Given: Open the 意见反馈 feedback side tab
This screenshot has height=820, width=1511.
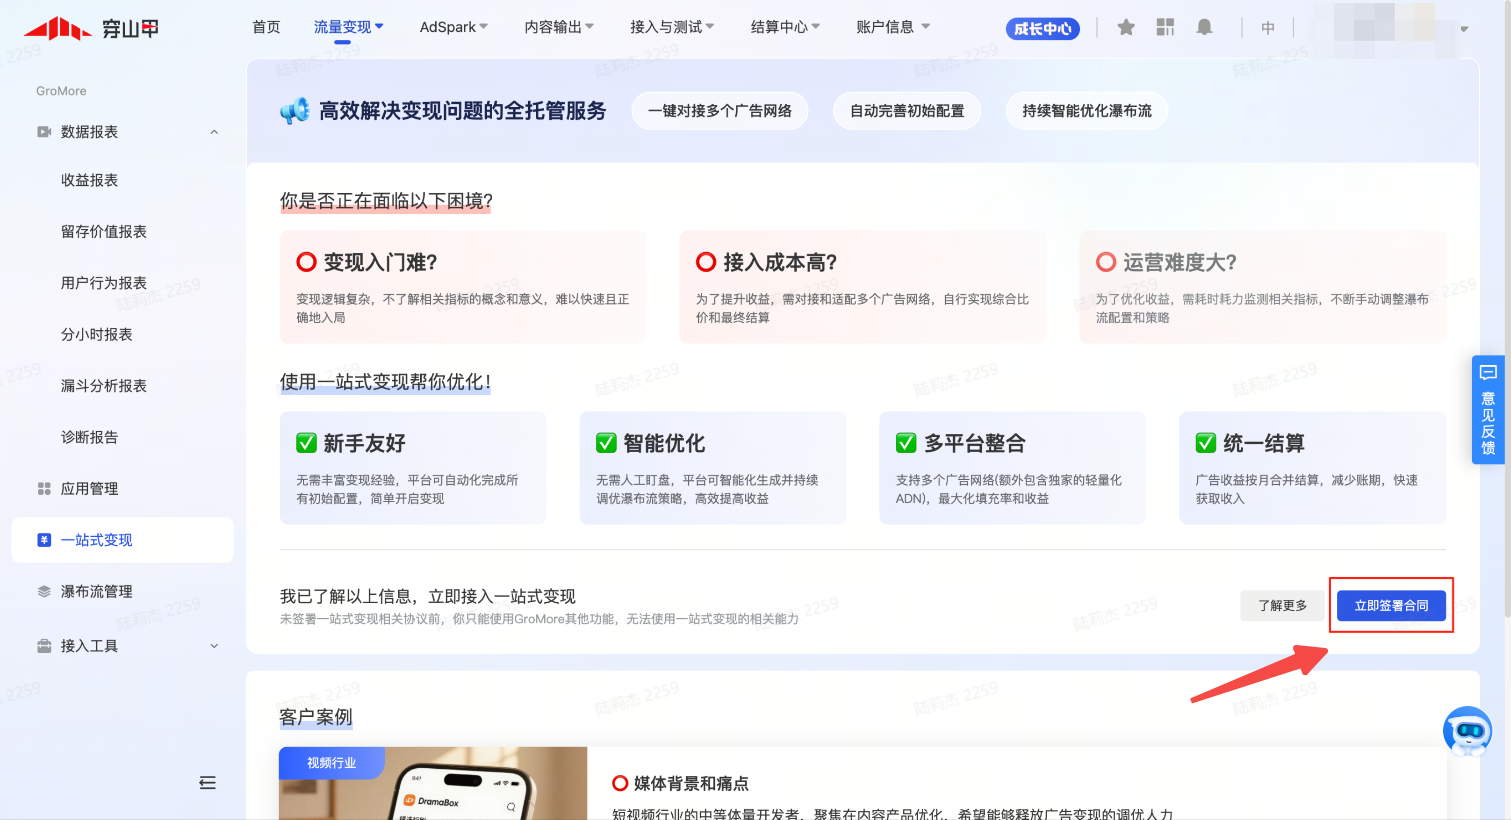Looking at the screenshot, I should tap(1488, 409).
